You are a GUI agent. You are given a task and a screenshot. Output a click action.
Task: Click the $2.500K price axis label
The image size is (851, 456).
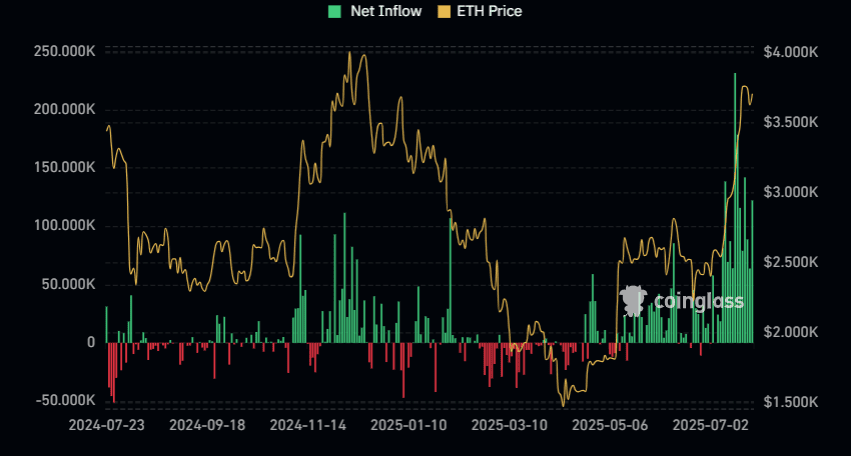pyautogui.click(x=790, y=262)
